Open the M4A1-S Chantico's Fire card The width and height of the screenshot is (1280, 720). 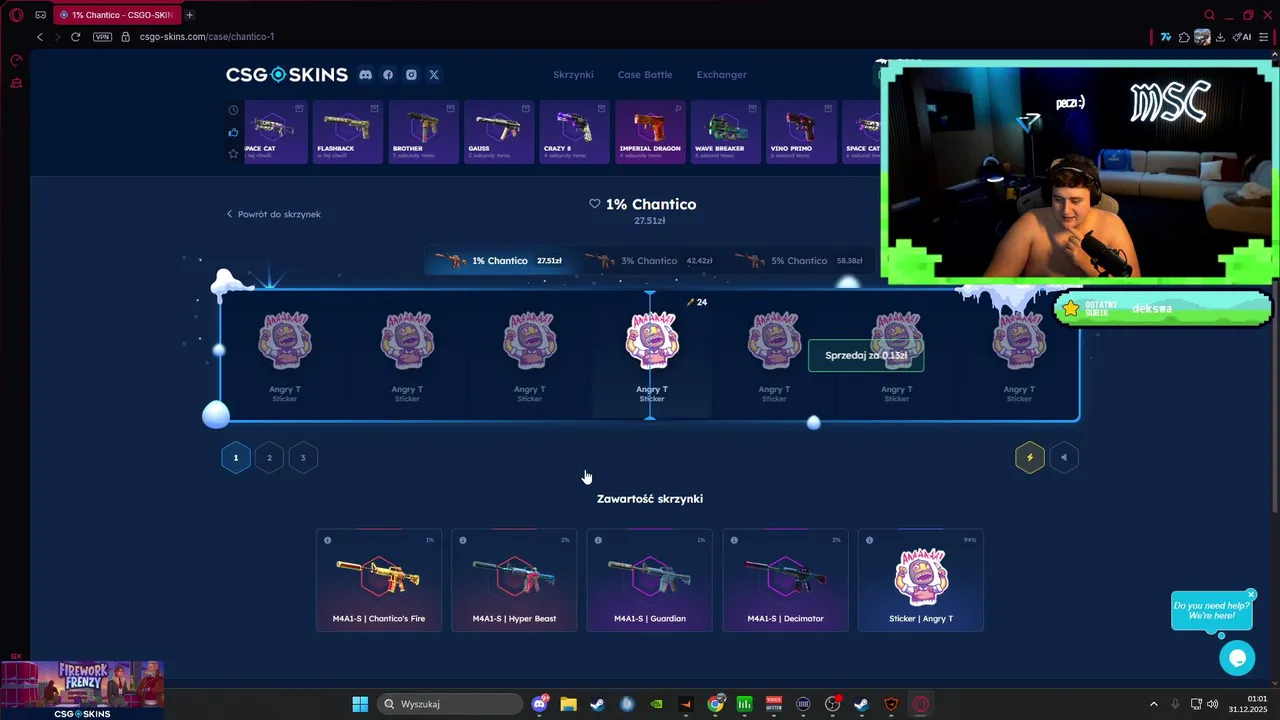[x=379, y=580]
